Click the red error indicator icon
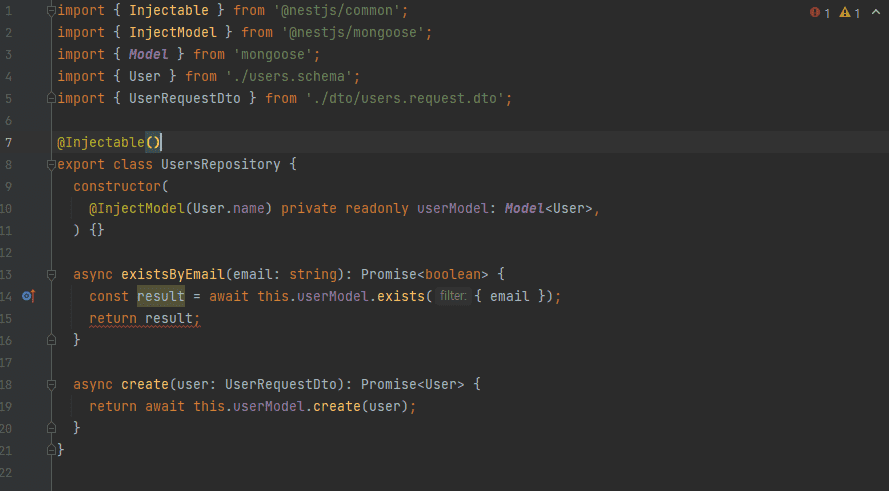Viewport: 889px width, 491px height. [815, 12]
